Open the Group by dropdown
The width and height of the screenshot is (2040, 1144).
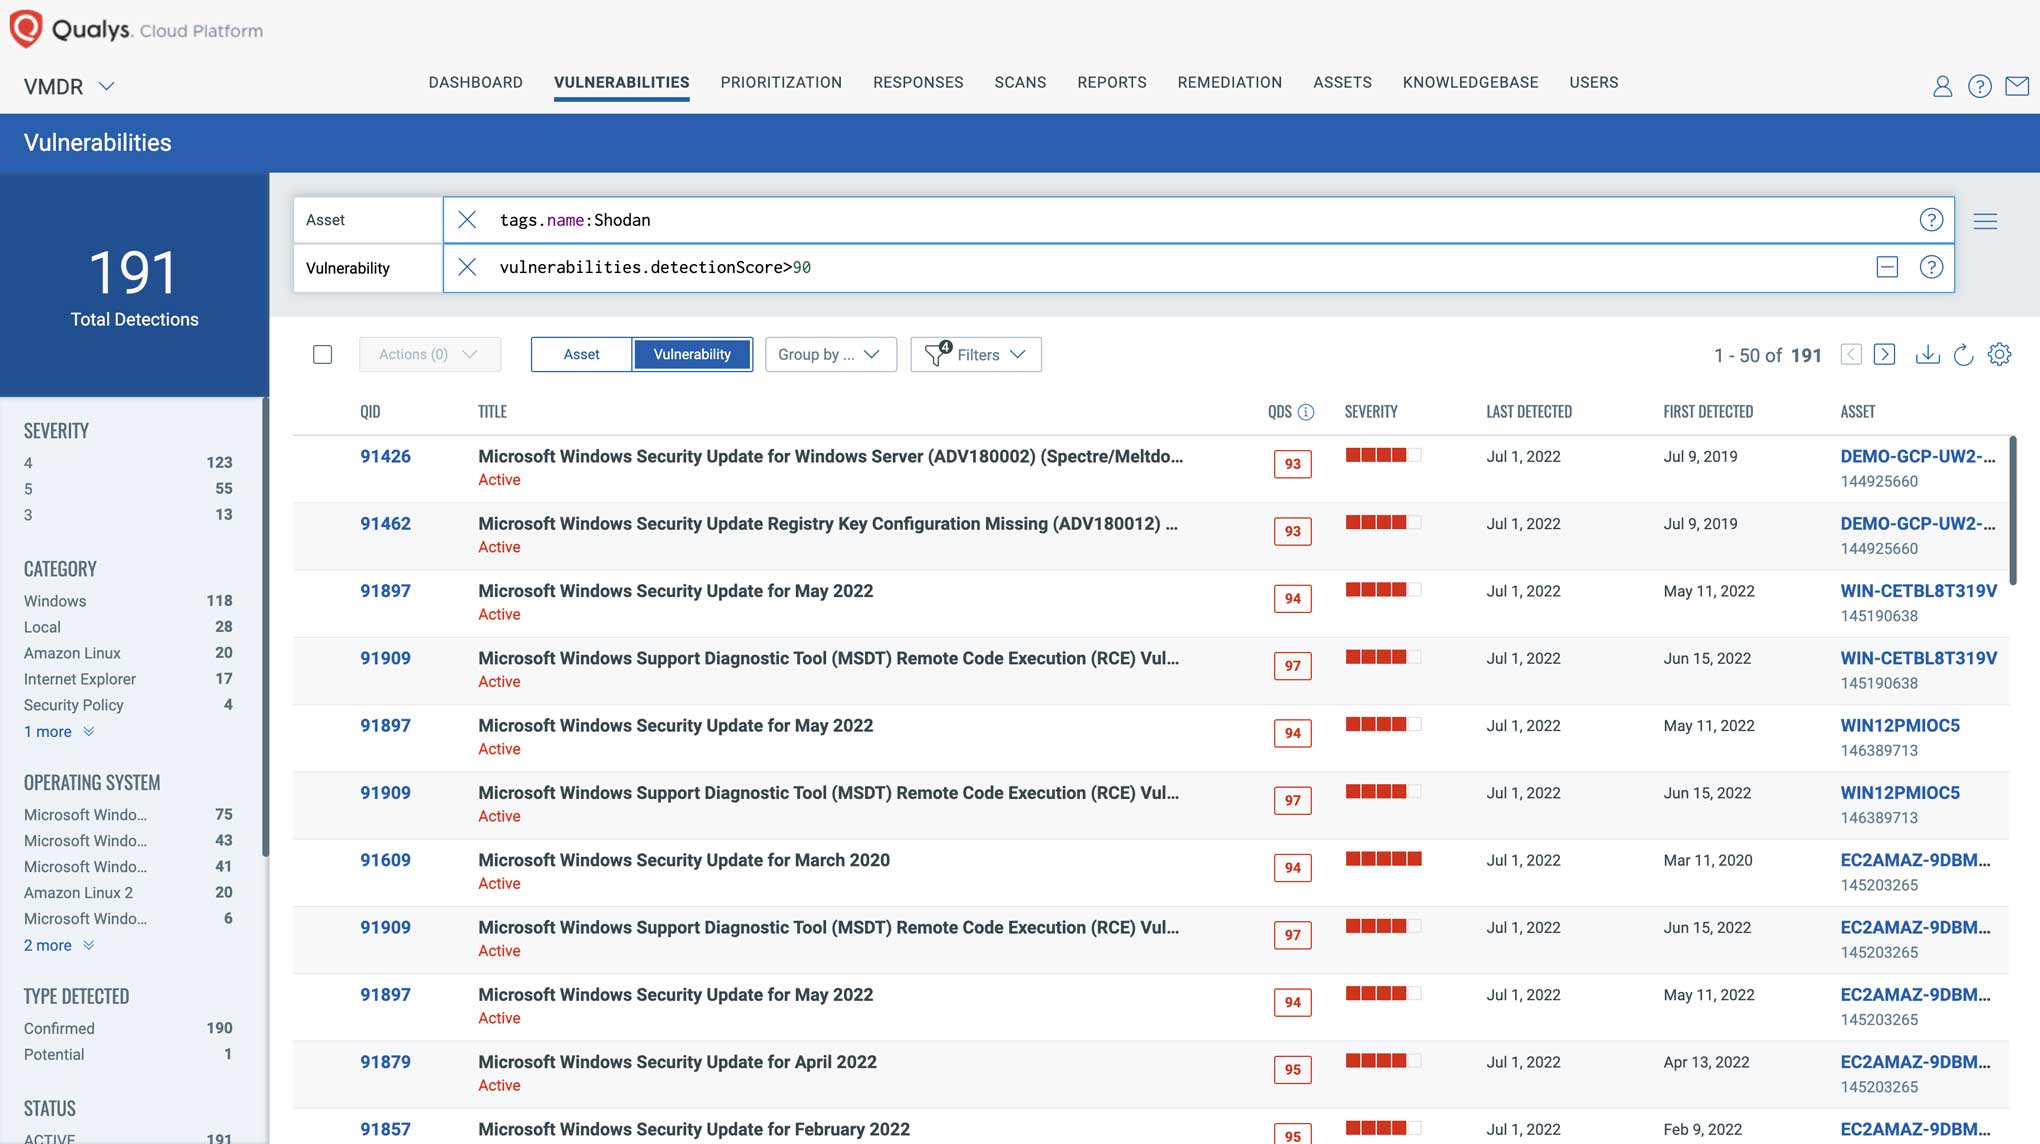point(830,355)
